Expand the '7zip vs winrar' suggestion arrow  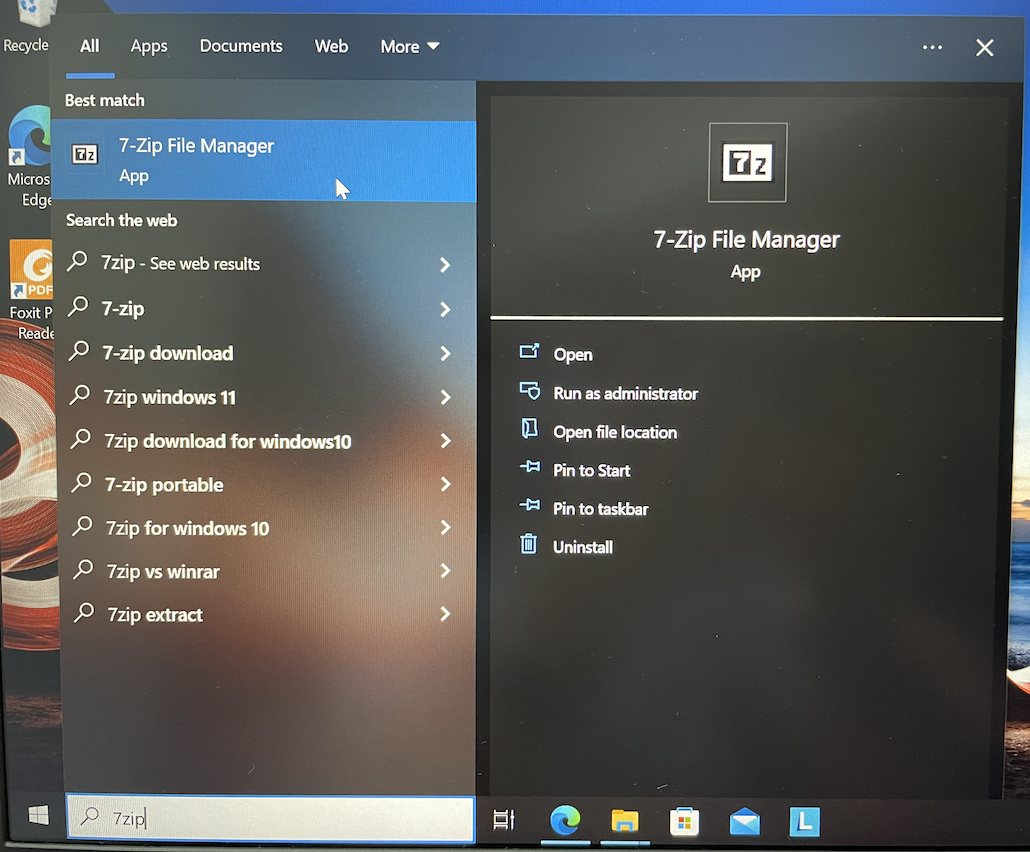click(x=445, y=571)
